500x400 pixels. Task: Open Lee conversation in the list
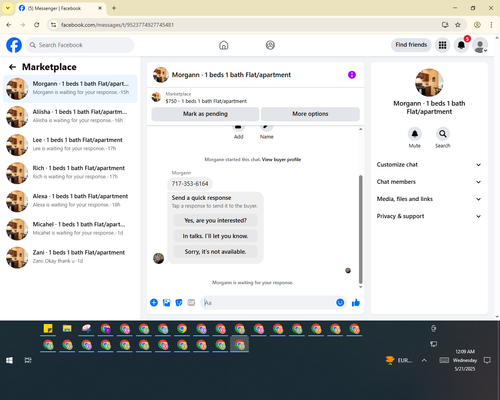click(70, 145)
